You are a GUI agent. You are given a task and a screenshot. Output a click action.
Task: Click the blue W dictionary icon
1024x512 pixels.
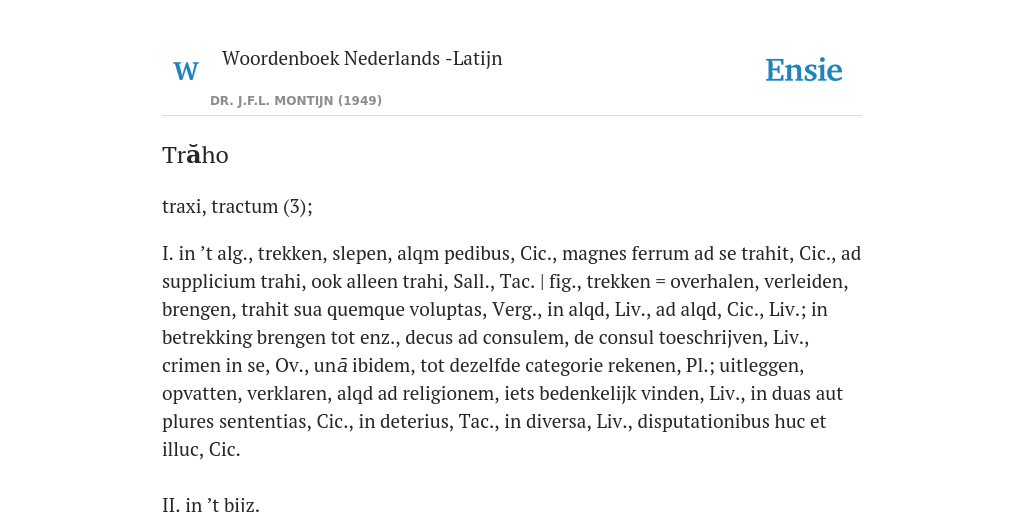[185, 71]
